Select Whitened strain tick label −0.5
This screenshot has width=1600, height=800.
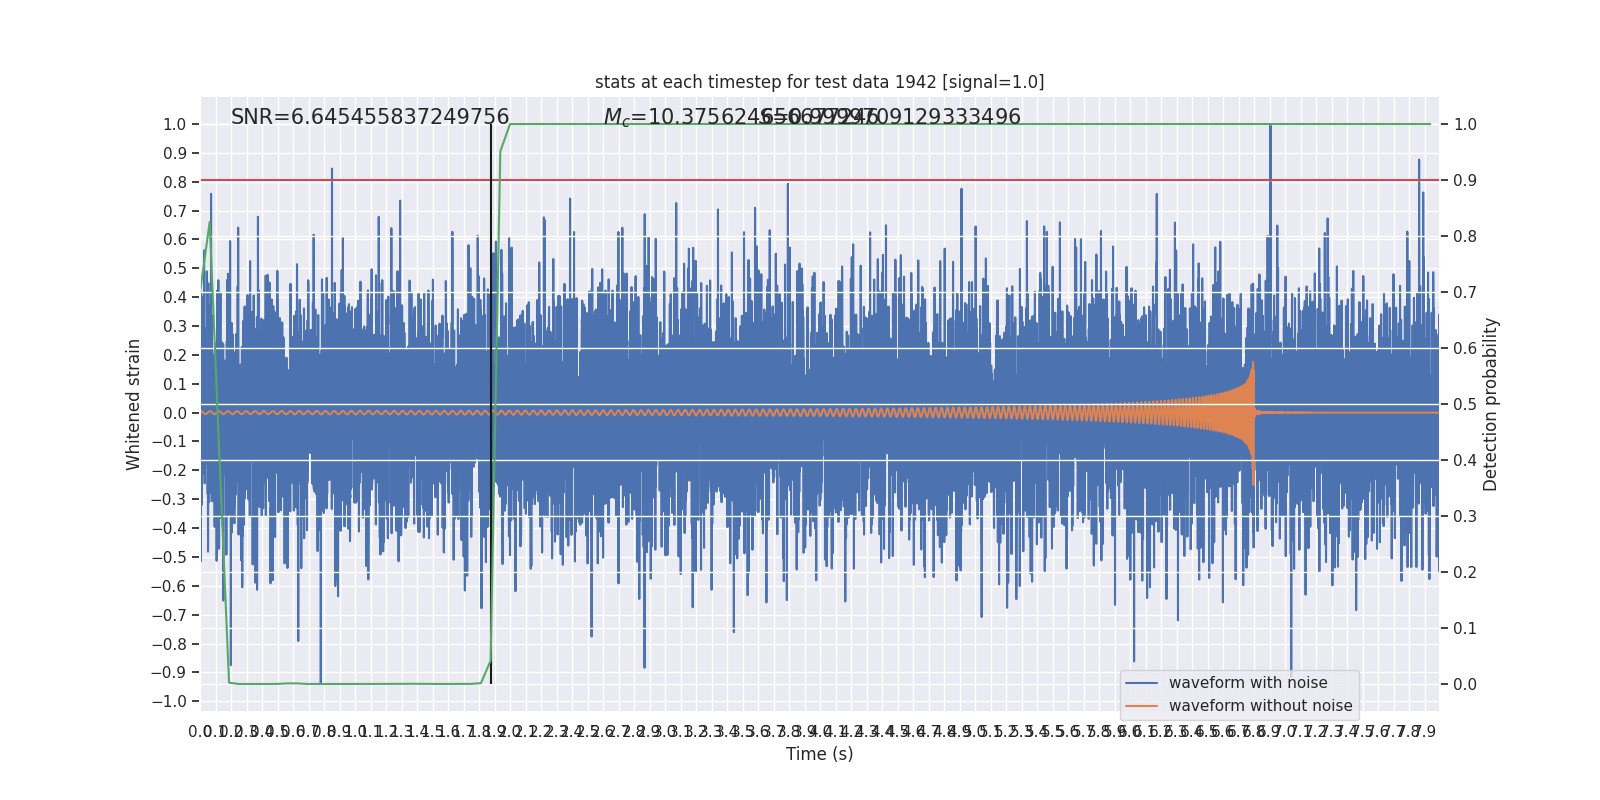tap(169, 558)
